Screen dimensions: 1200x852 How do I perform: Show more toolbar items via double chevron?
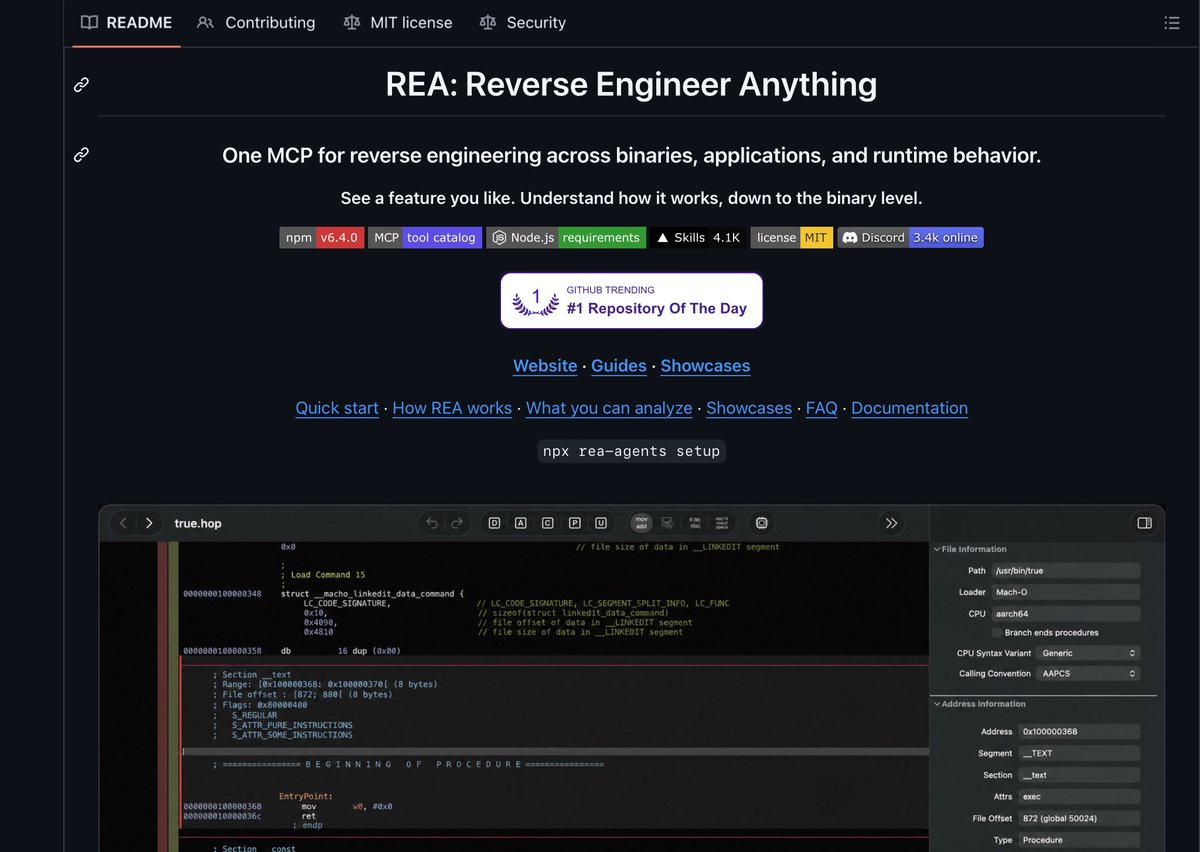click(892, 523)
